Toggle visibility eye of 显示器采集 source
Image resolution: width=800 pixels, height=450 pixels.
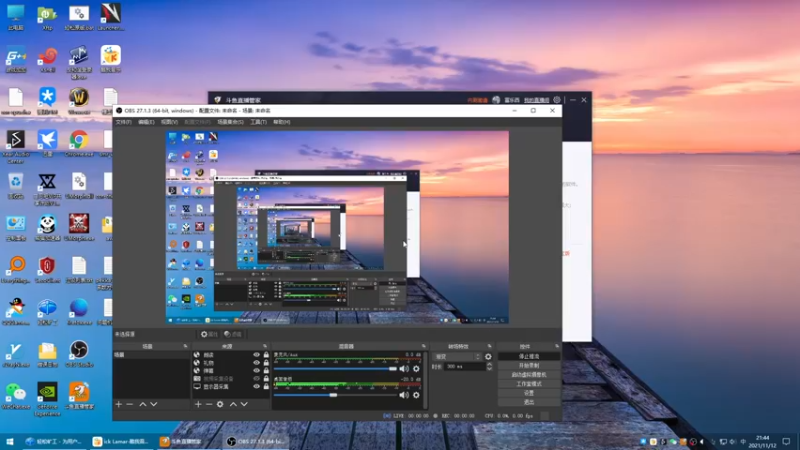[x=257, y=386]
